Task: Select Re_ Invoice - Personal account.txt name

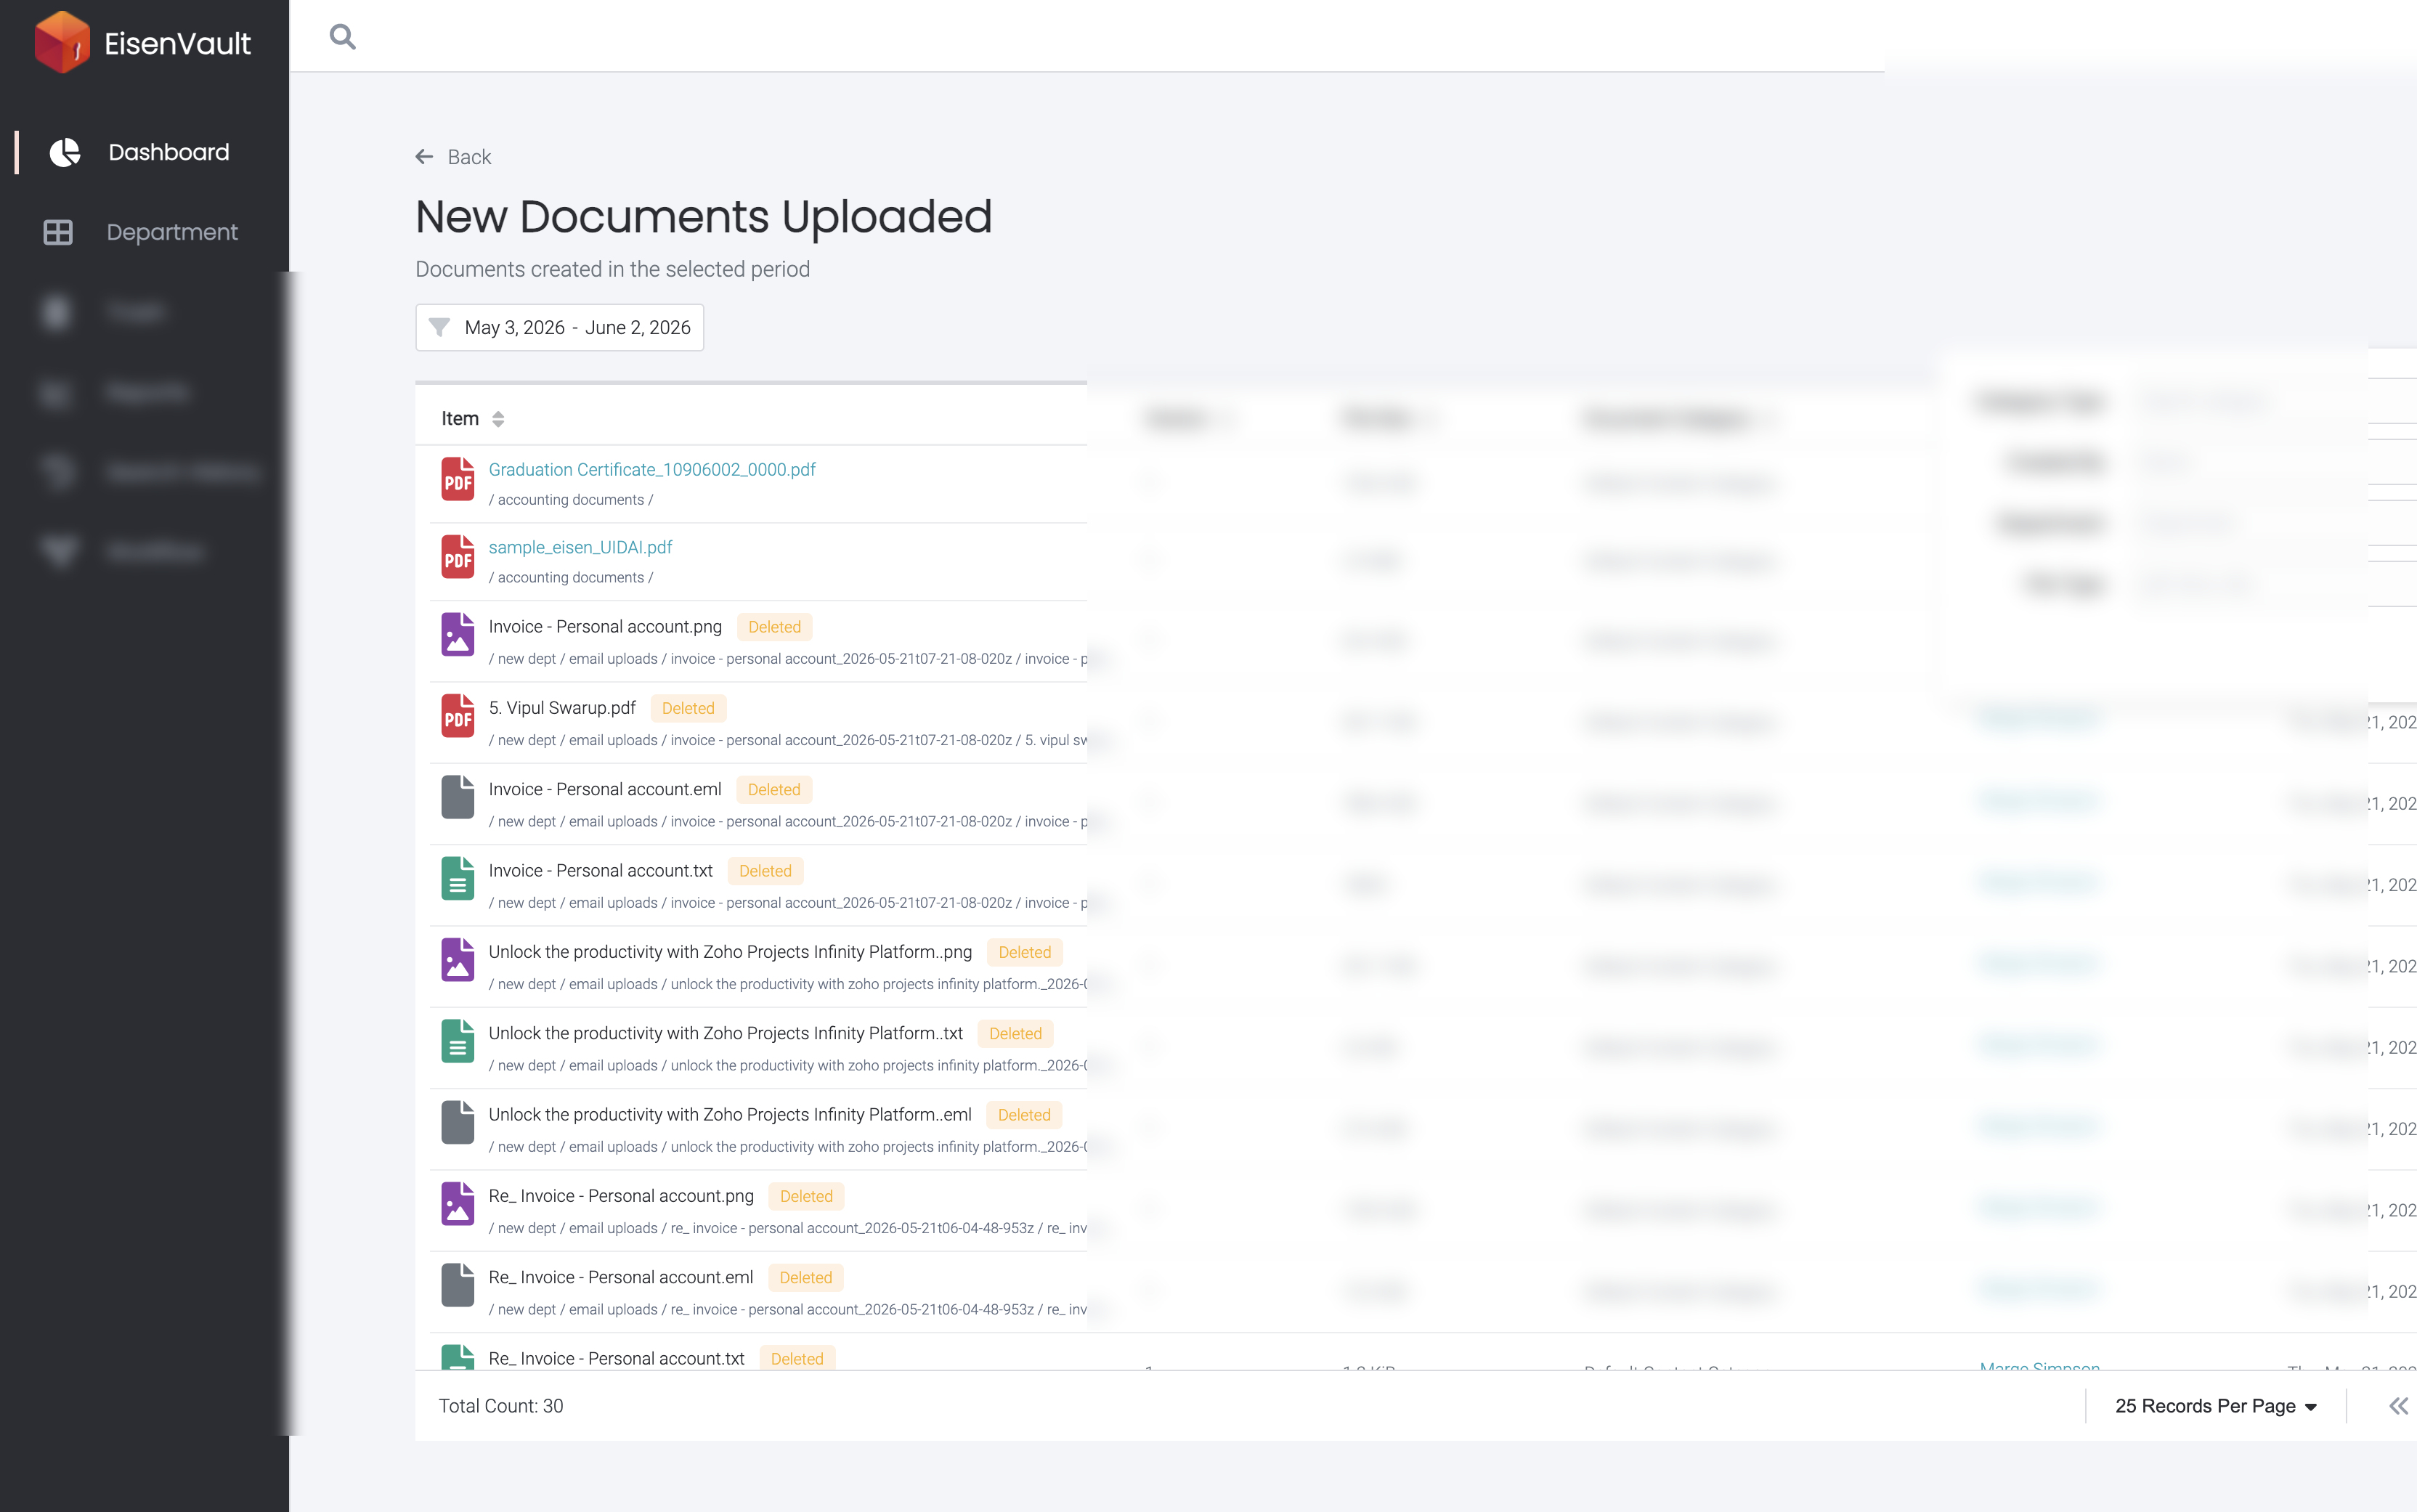Action: coord(617,1358)
